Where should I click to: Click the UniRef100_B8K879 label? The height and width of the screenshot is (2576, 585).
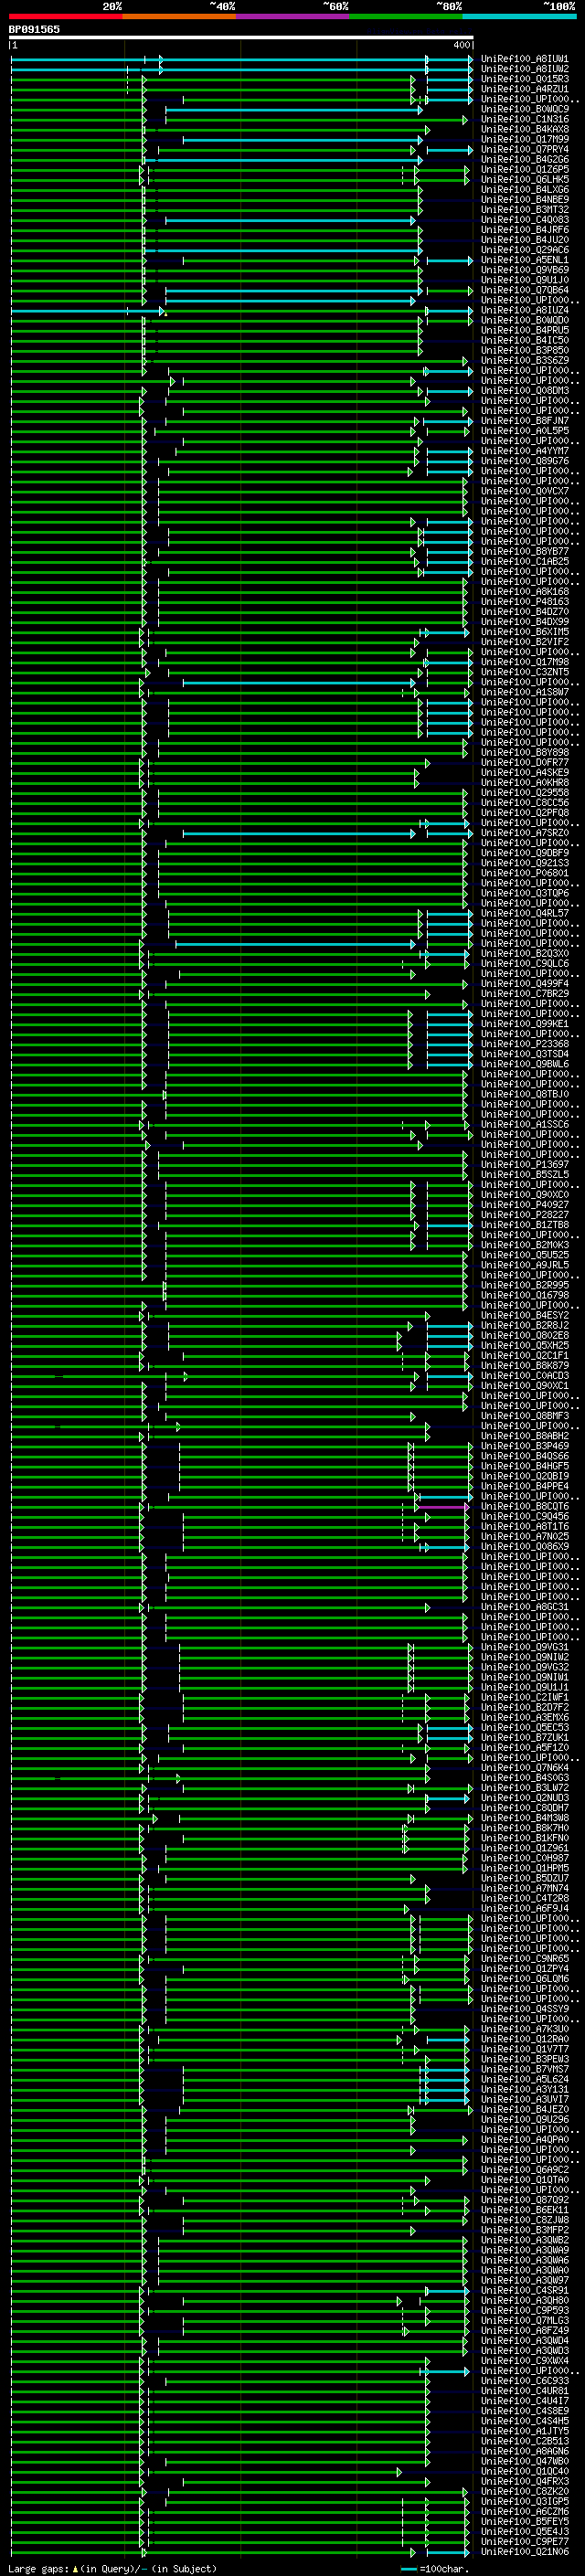coord(524,1365)
